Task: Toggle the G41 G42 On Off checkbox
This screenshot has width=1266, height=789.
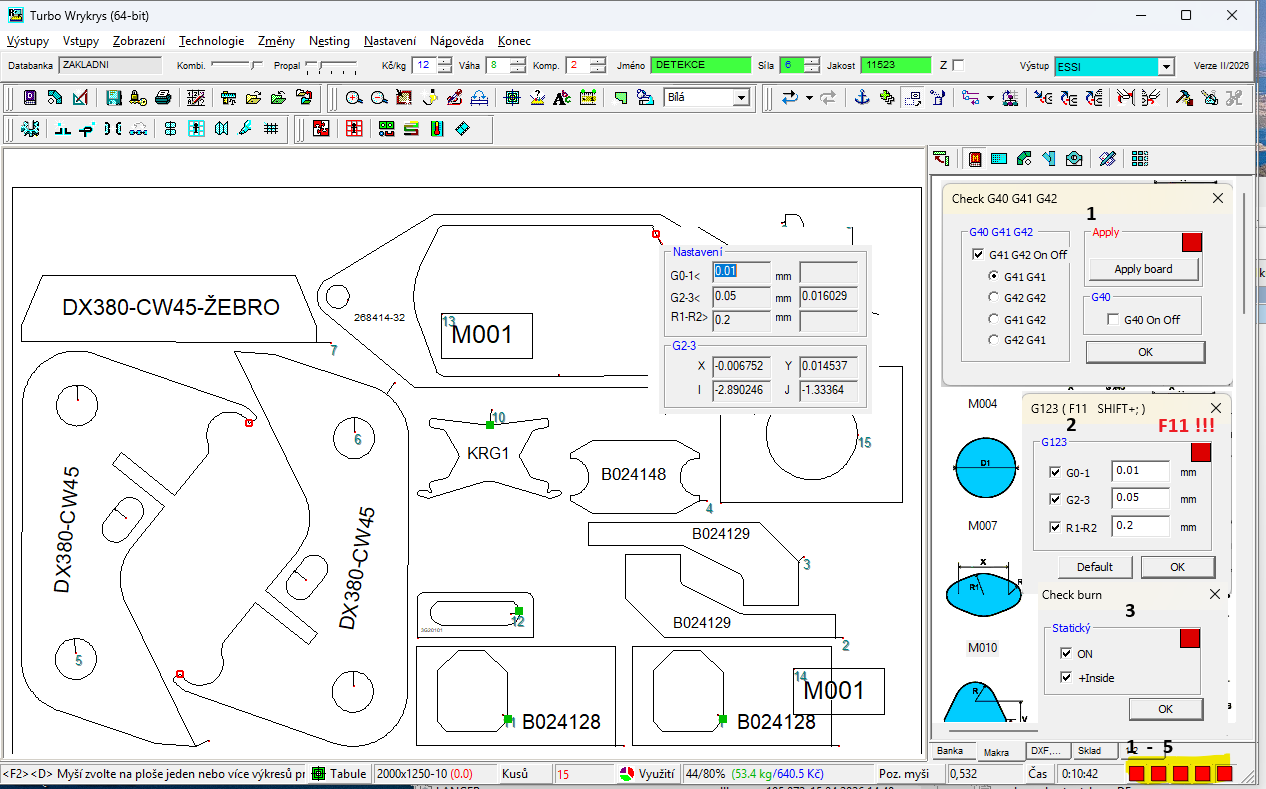Action: click(x=978, y=255)
